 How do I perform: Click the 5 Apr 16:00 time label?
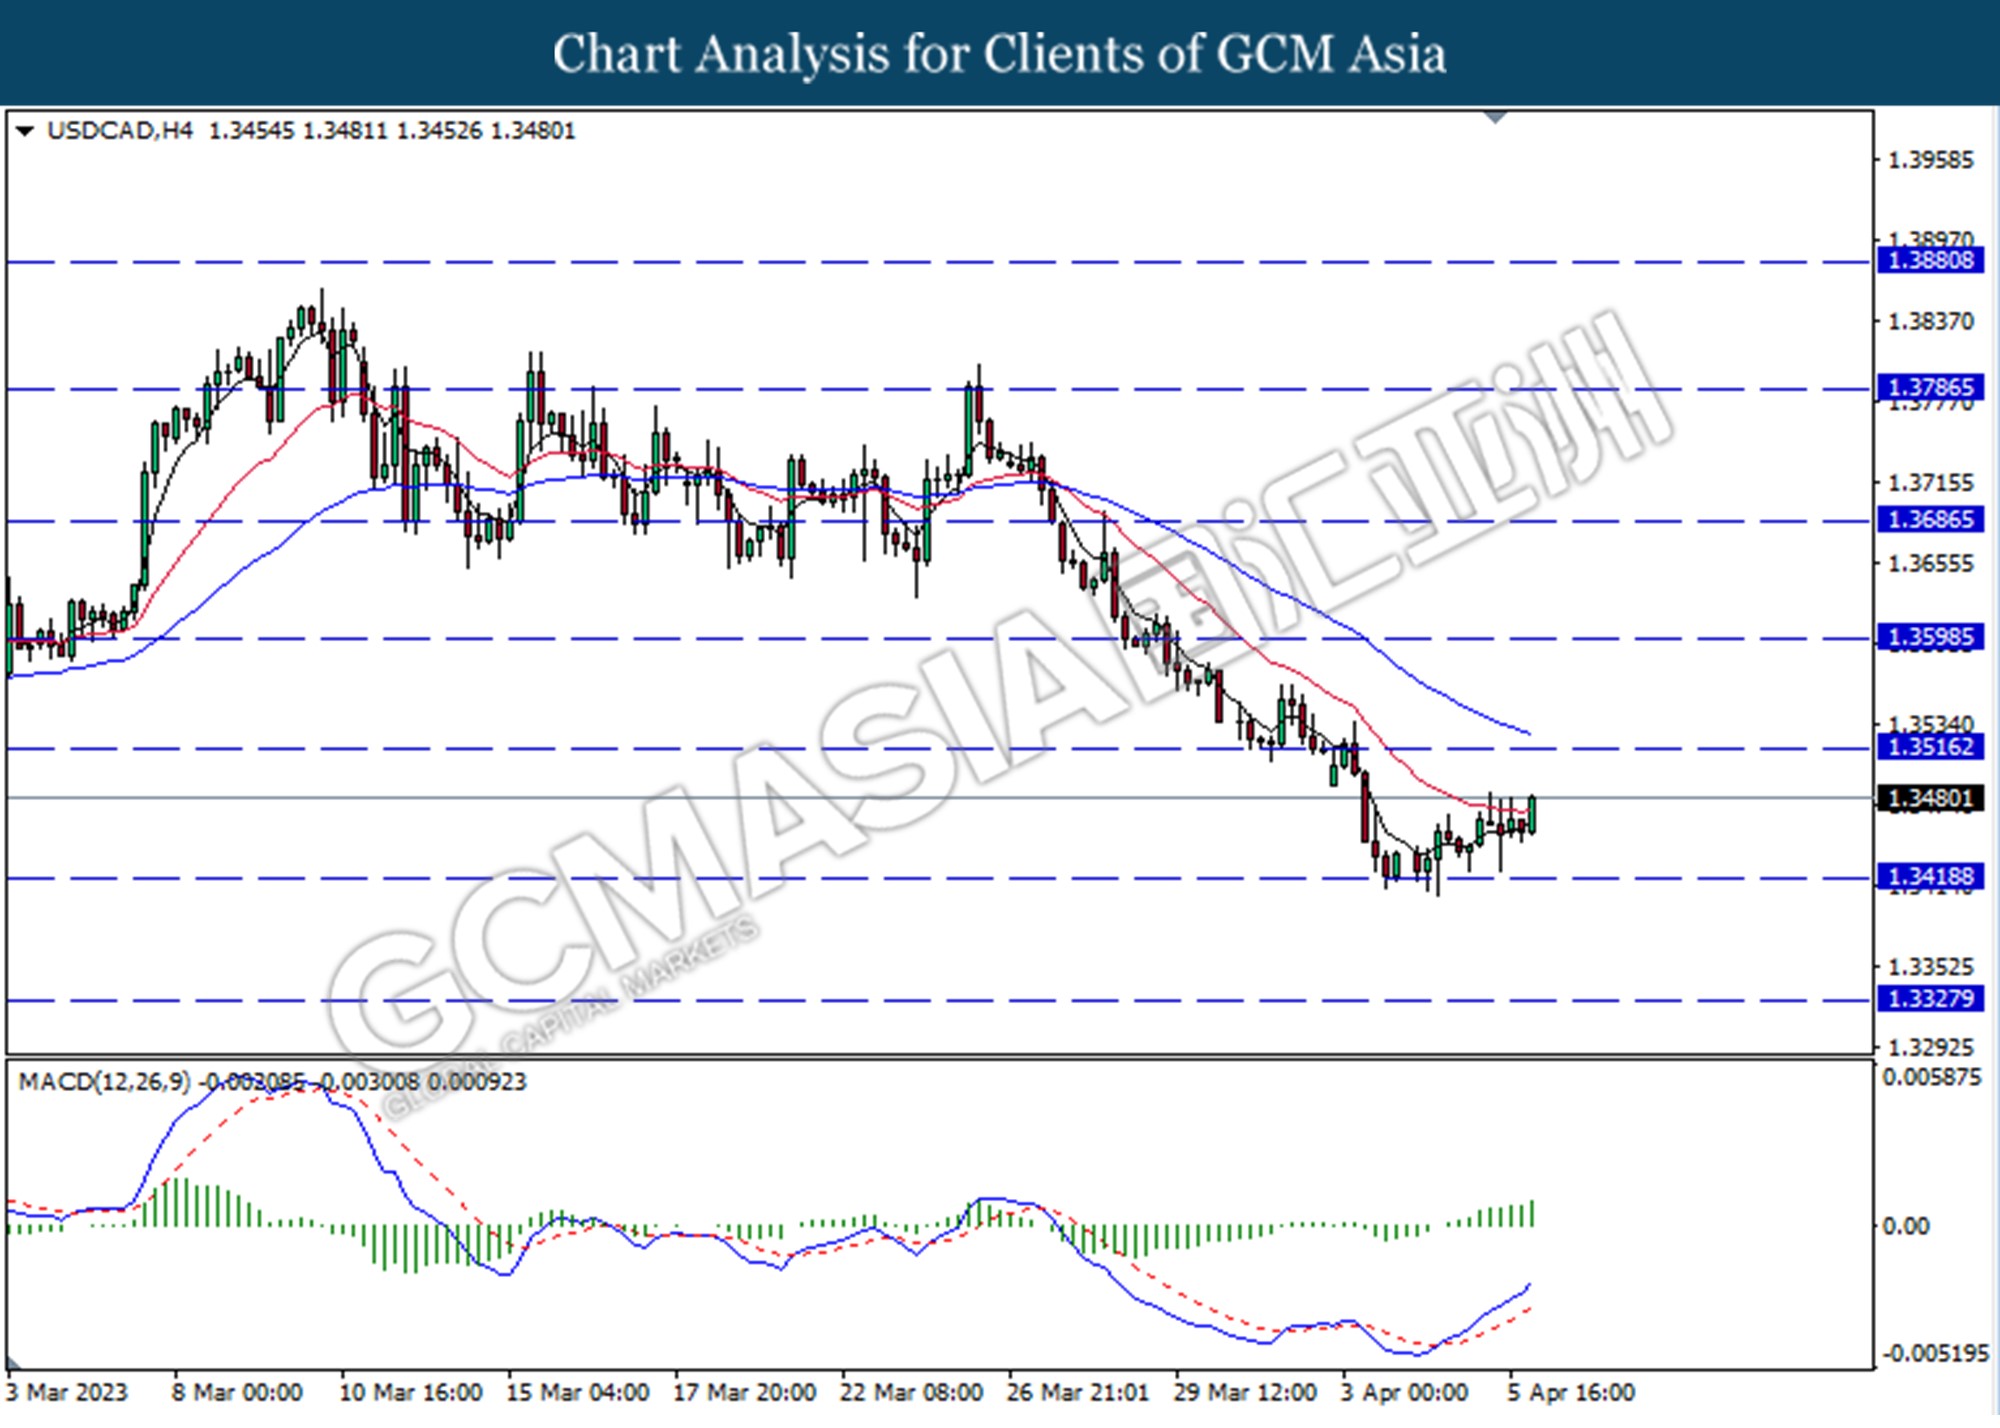click(x=1571, y=1393)
